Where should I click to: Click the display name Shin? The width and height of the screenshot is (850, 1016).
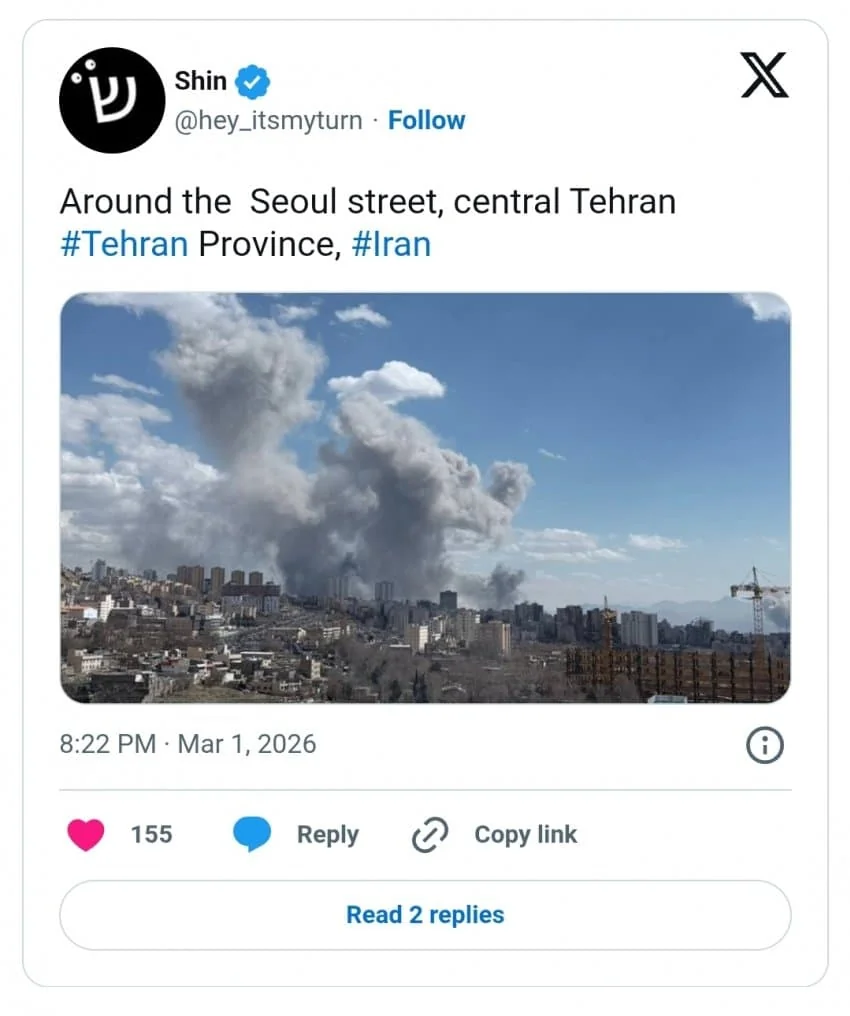point(200,81)
